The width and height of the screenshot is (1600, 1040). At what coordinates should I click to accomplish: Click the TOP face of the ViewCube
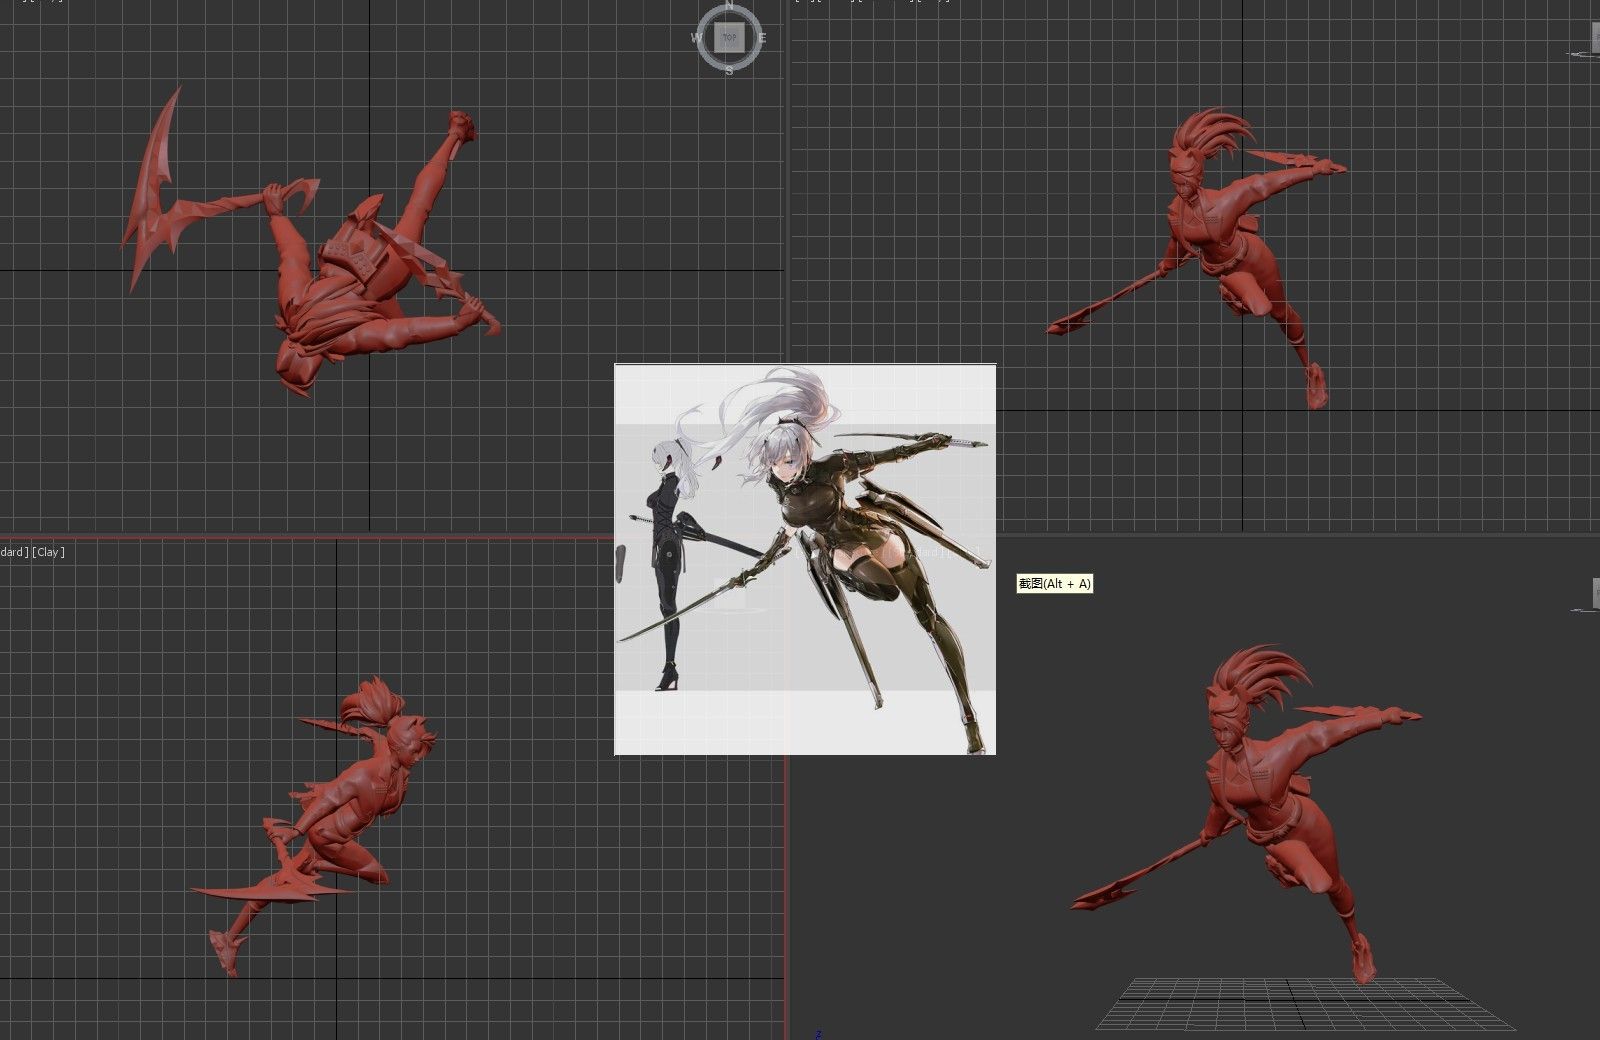[x=729, y=38]
